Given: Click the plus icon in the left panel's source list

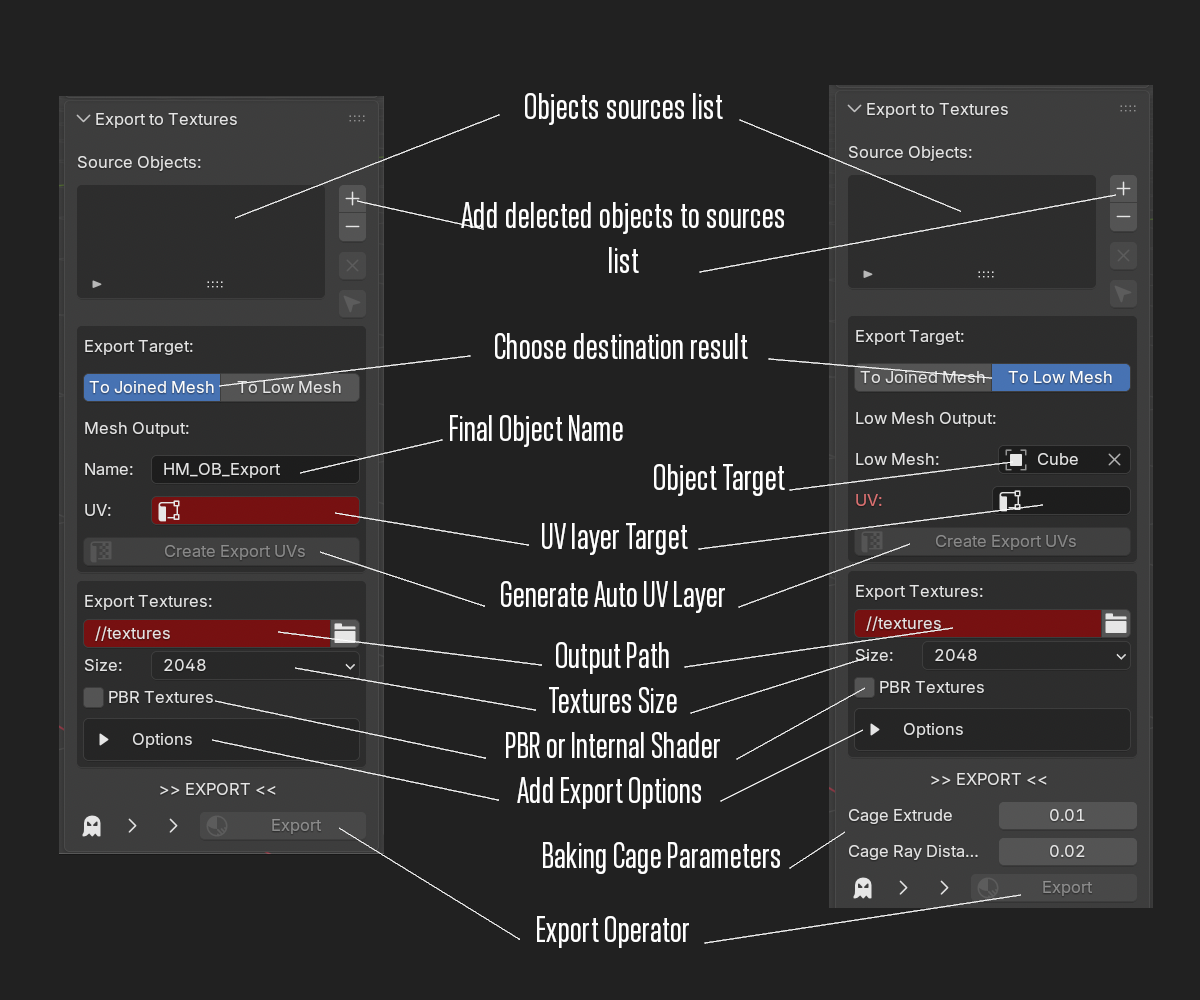Looking at the screenshot, I should tap(352, 199).
